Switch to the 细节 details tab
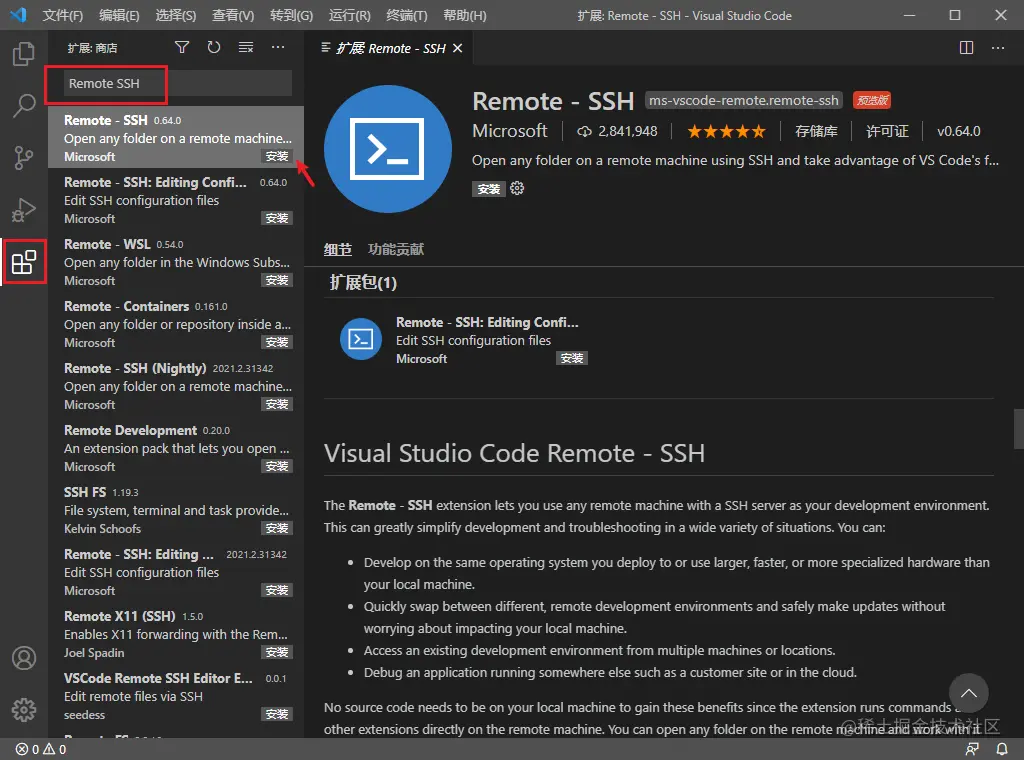The image size is (1024, 760). coord(338,249)
